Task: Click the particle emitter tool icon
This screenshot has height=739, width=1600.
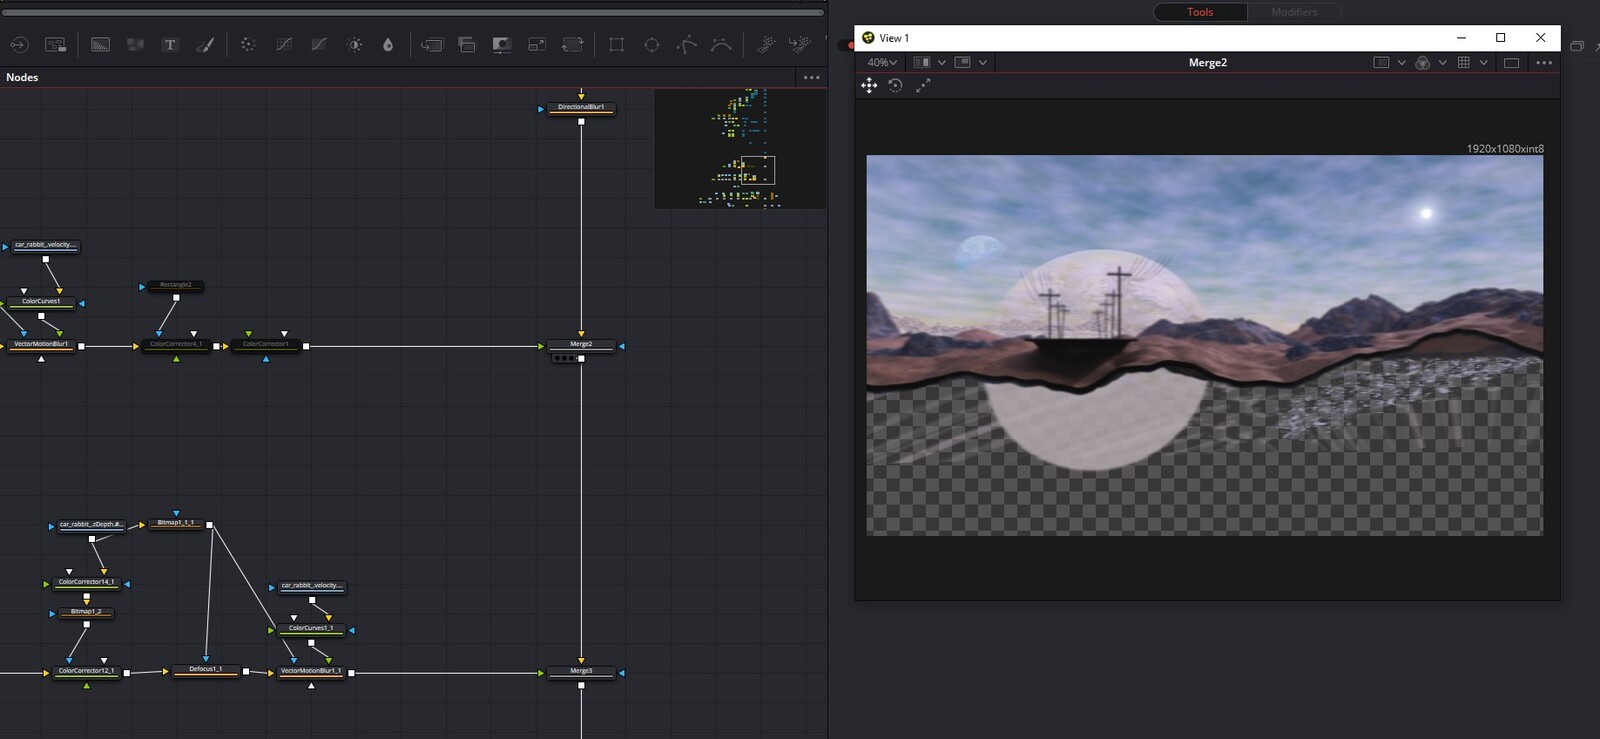Action: tap(766, 45)
